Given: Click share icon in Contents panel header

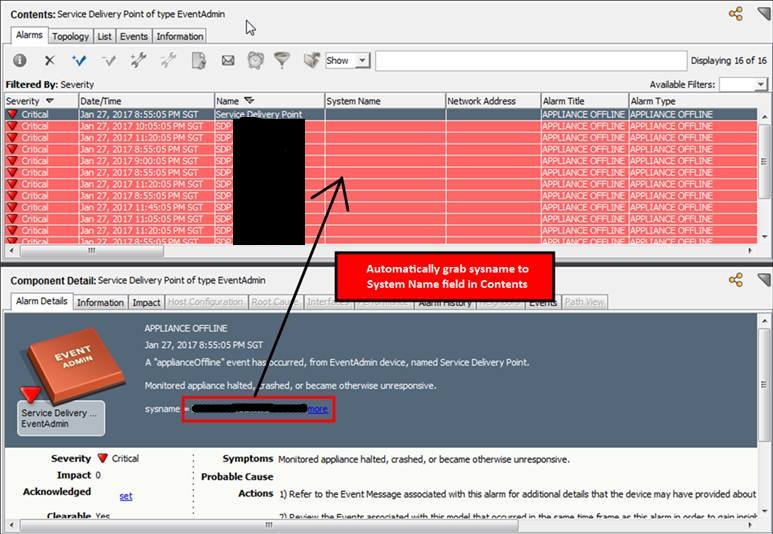Looking at the screenshot, I should pyautogui.click(x=736, y=14).
